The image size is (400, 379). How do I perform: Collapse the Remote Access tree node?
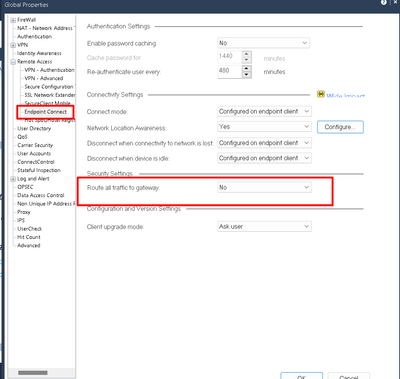13,62
